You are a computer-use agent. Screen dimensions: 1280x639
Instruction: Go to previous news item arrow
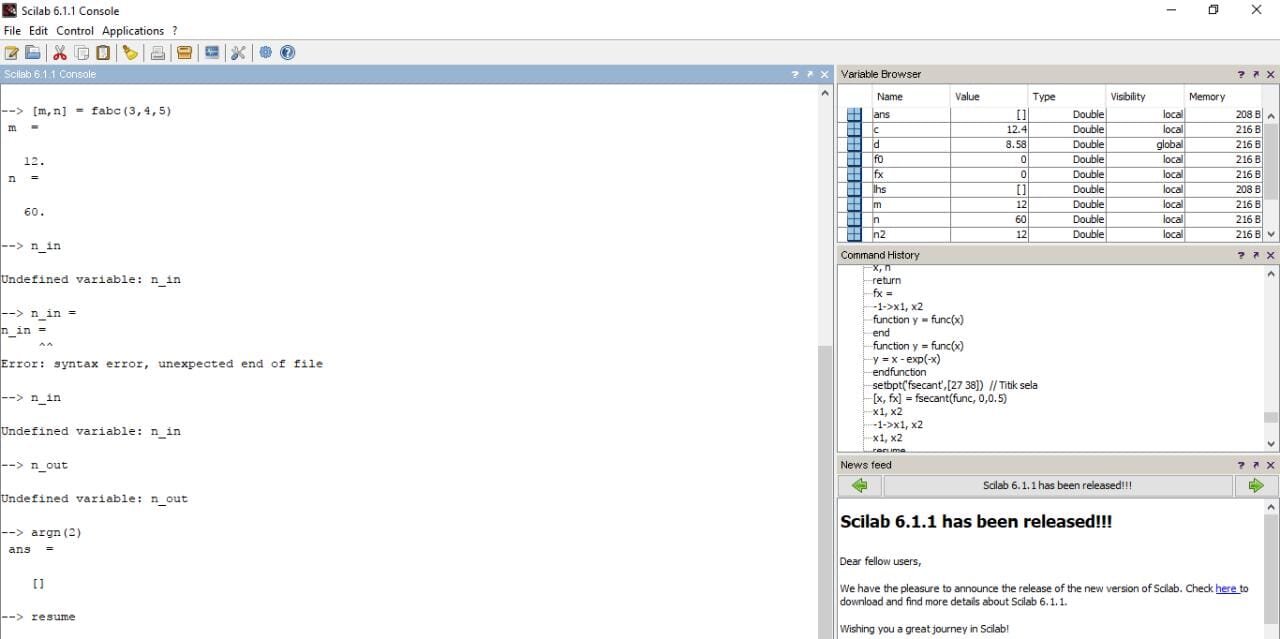860,486
